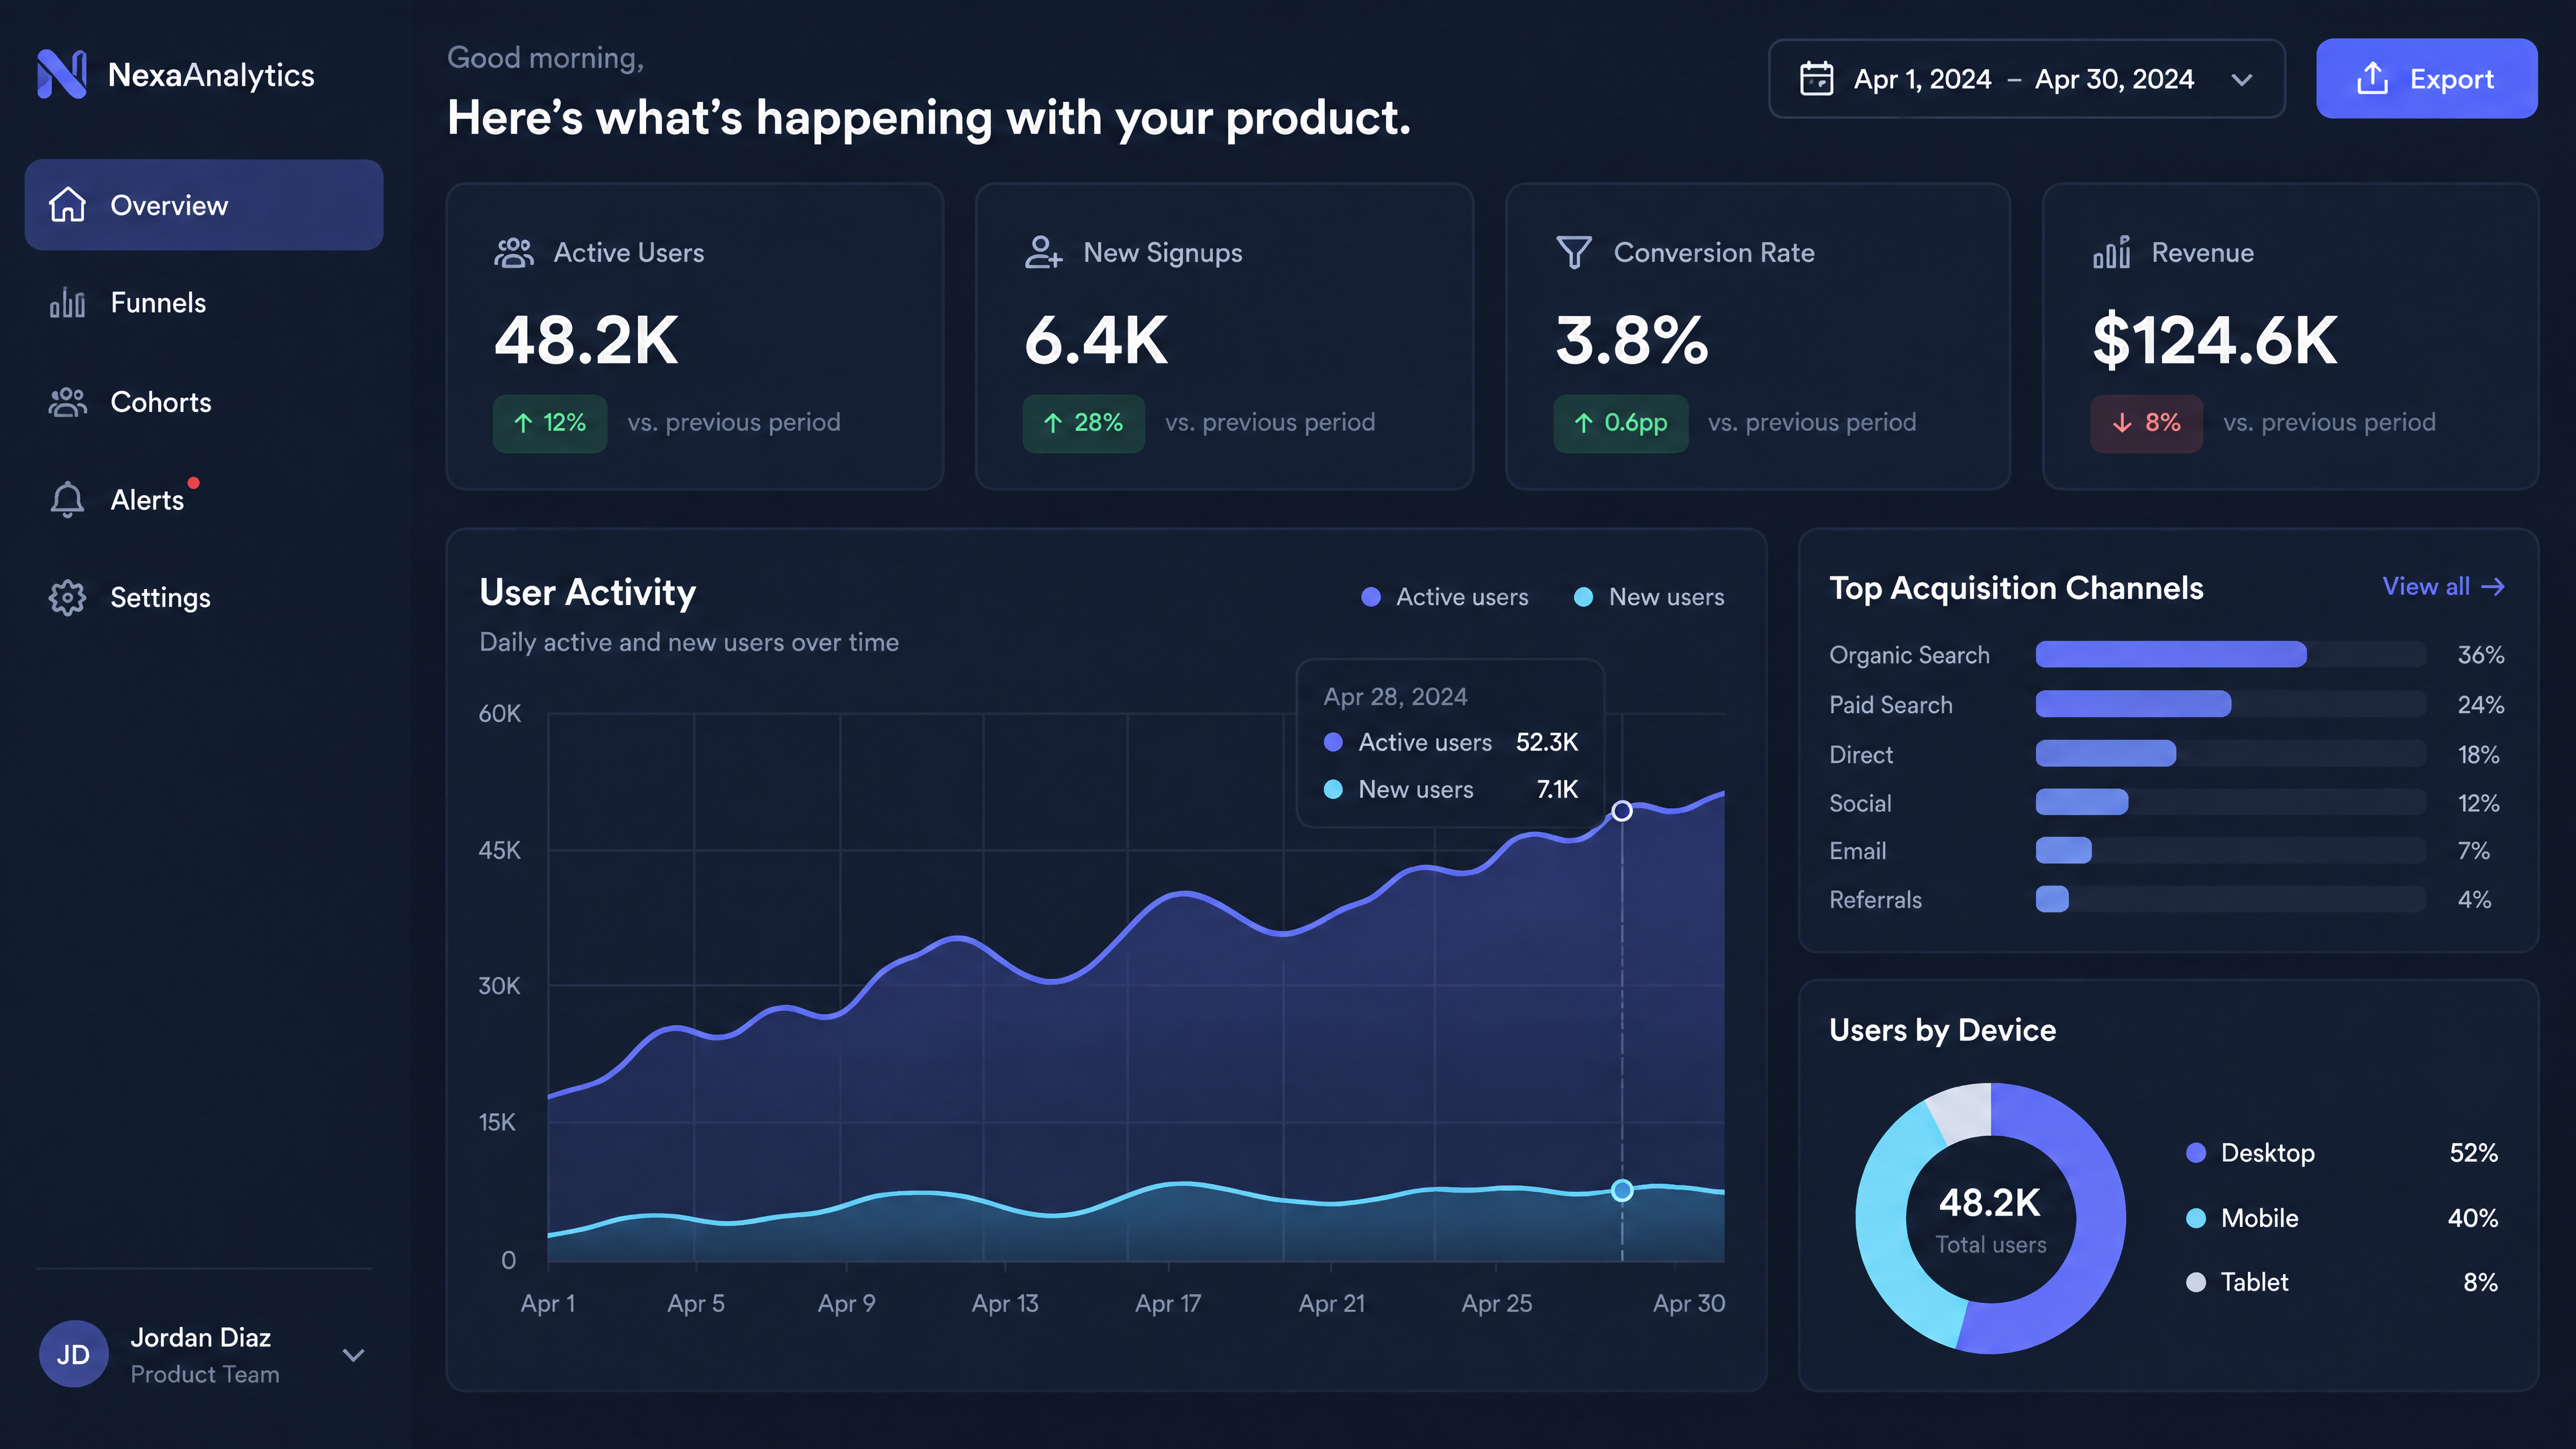The height and width of the screenshot is (1449, 2576).
Task: Click the upload icon on the Export button
Action: coord(2372,78)
